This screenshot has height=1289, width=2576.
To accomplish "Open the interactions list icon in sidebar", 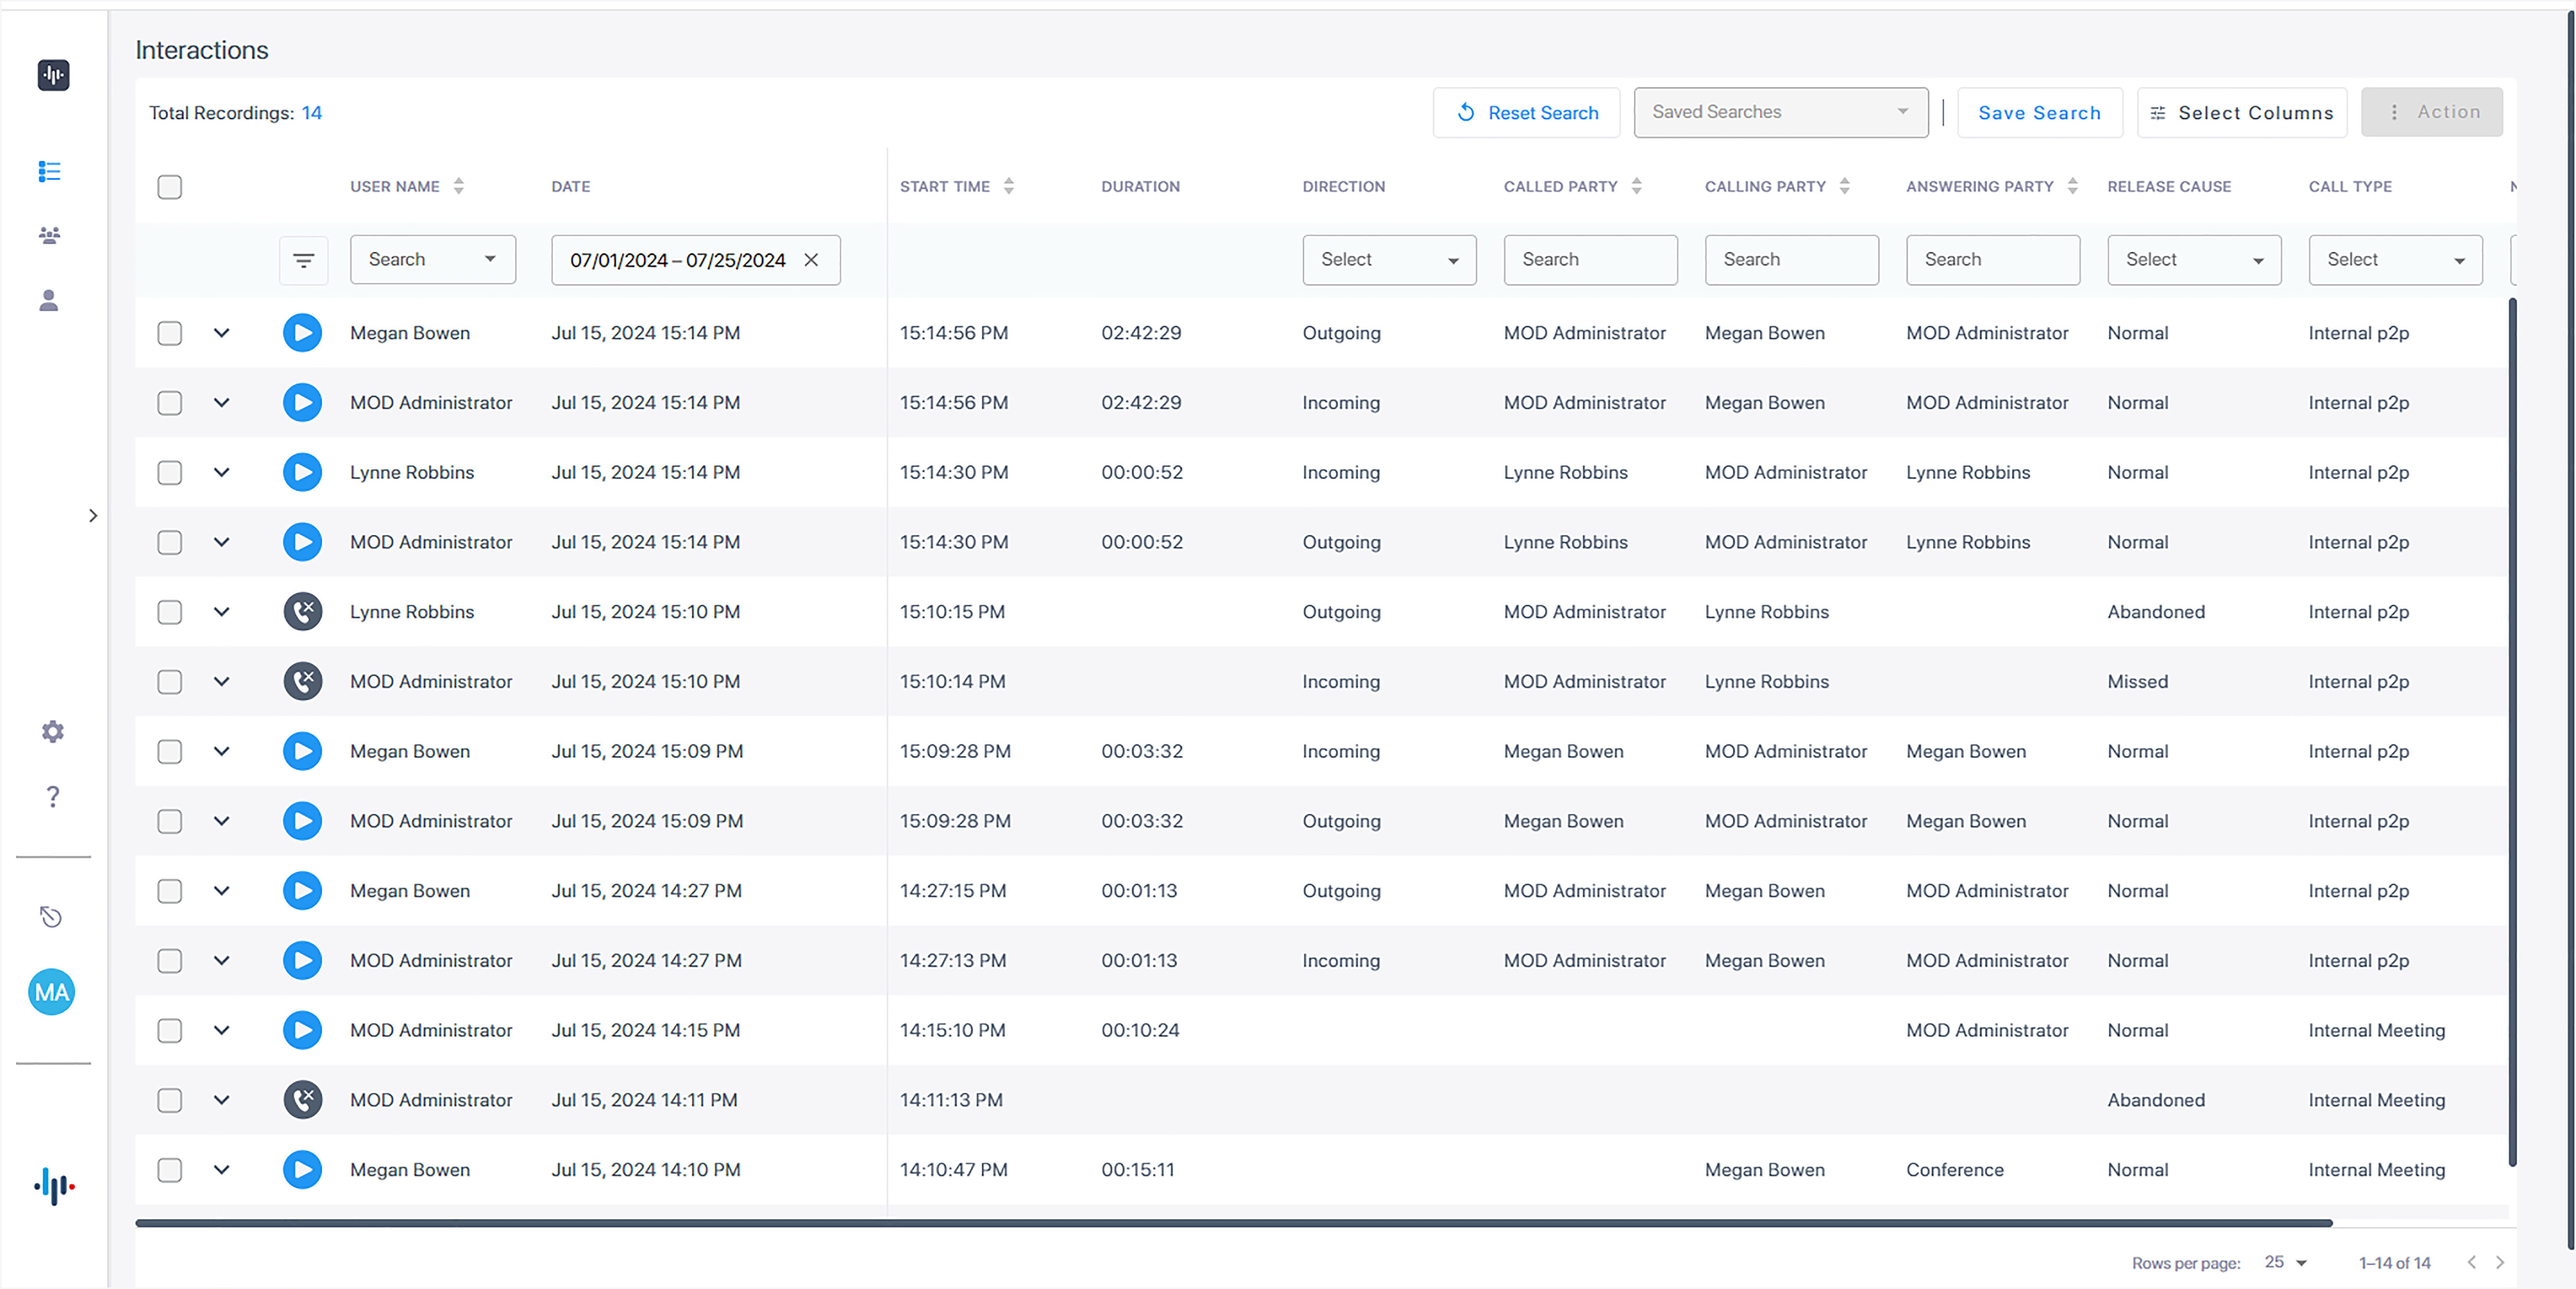I will (x=49, y=172).
